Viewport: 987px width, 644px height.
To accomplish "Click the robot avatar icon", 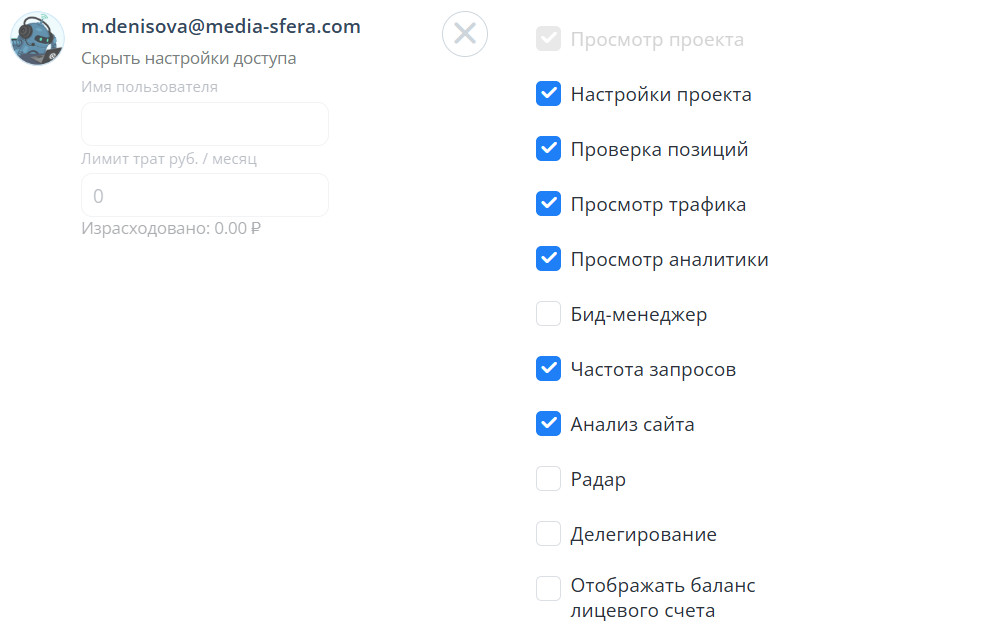I will click(x=37, y=38).
